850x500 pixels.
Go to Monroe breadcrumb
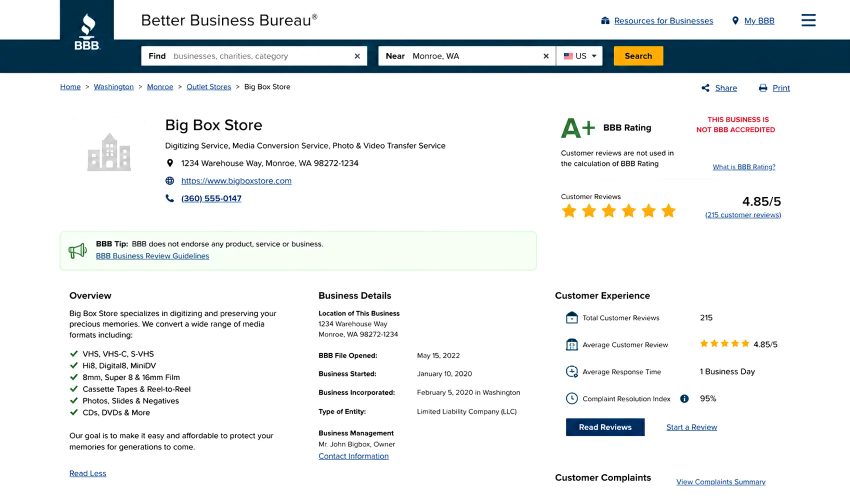click(160, 87)
